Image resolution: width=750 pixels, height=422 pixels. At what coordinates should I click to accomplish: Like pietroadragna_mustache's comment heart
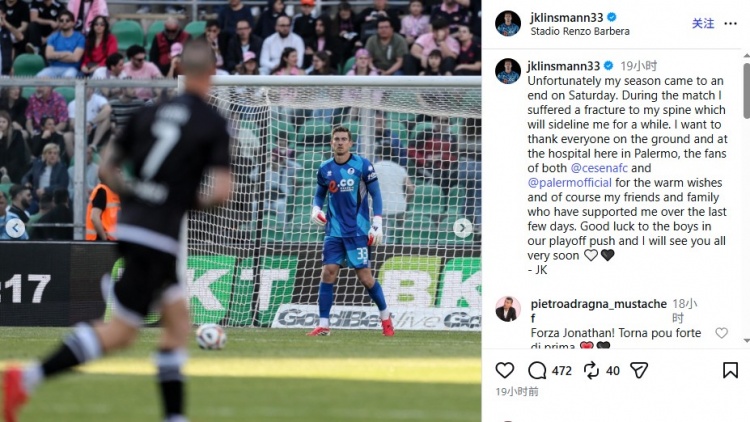[x=721, y=333]
